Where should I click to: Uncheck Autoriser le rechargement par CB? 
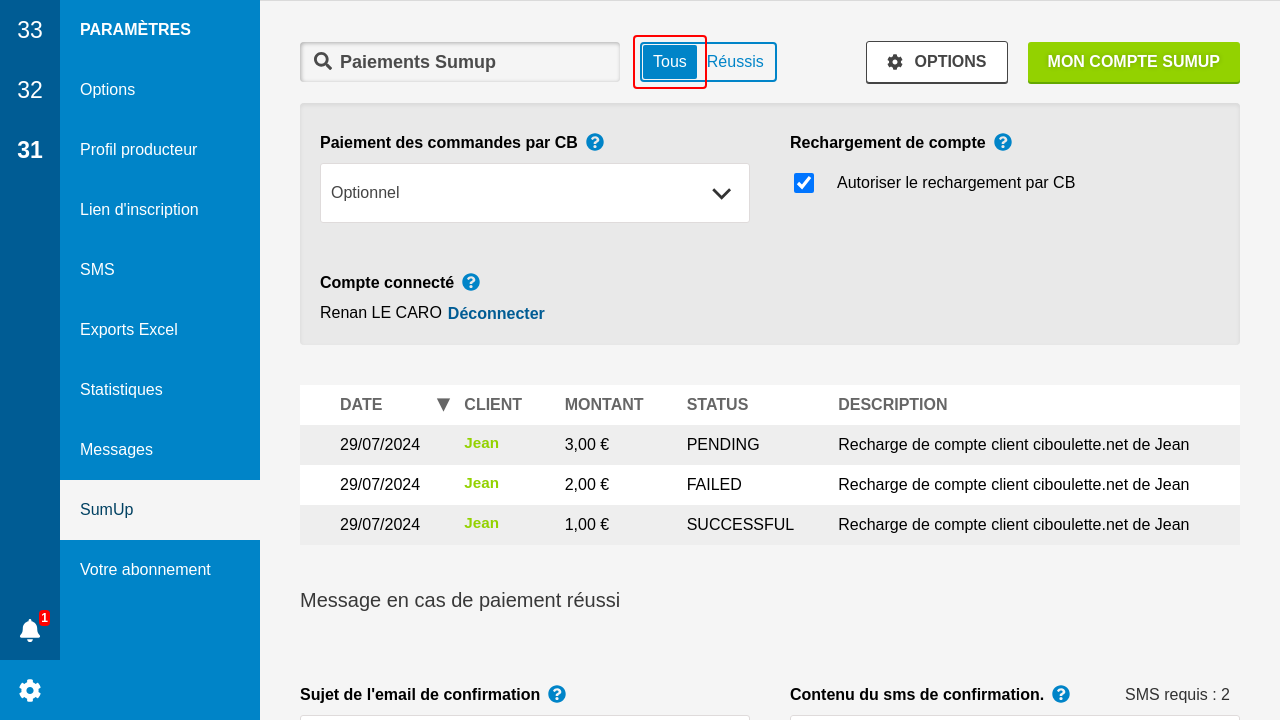[804, 183]
